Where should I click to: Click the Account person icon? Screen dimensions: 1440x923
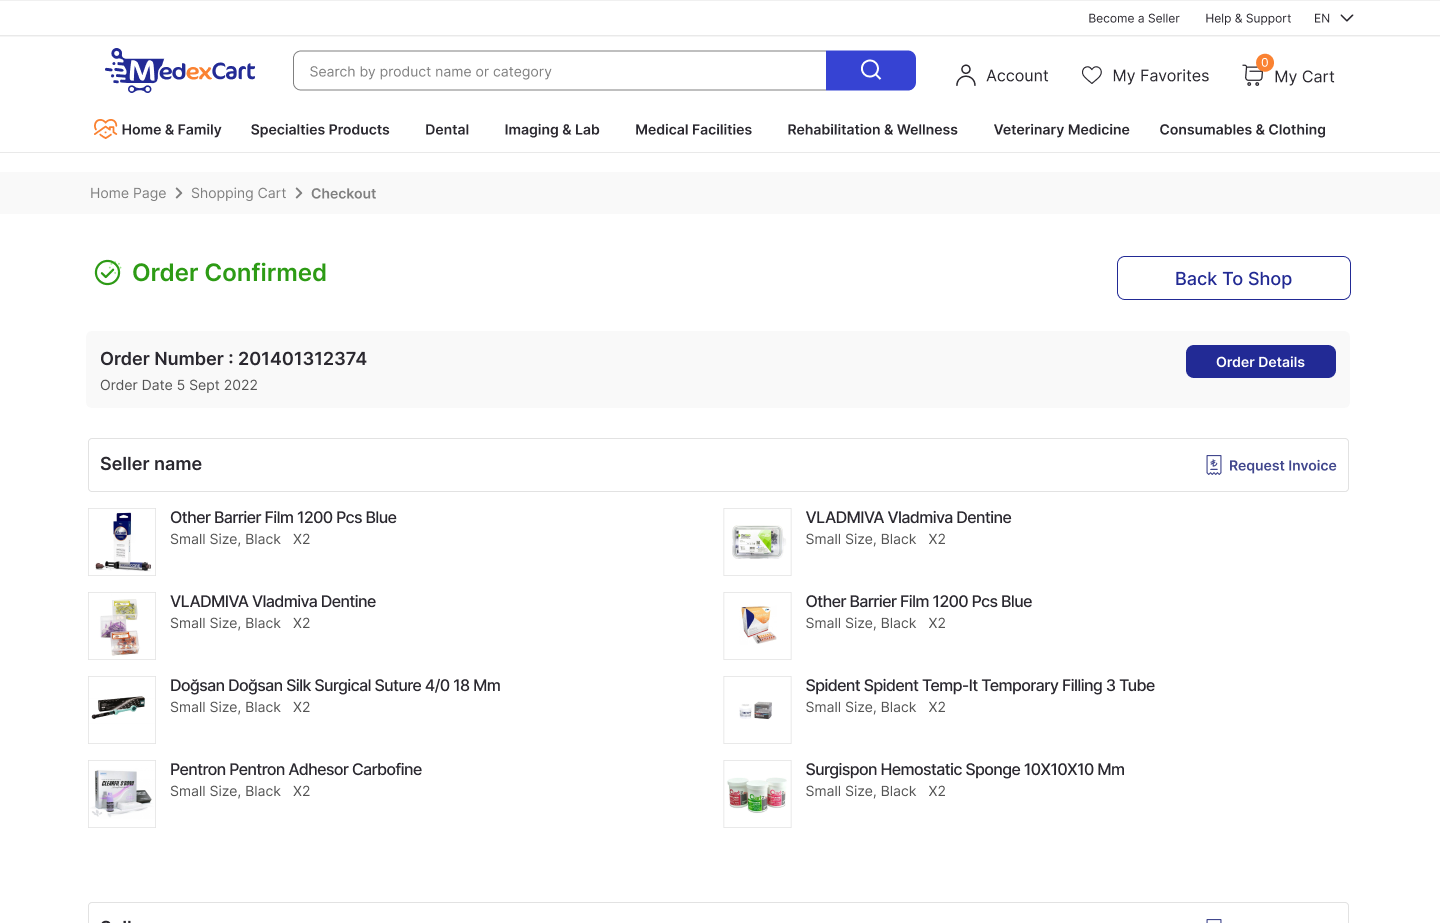(x=965, y=75)
